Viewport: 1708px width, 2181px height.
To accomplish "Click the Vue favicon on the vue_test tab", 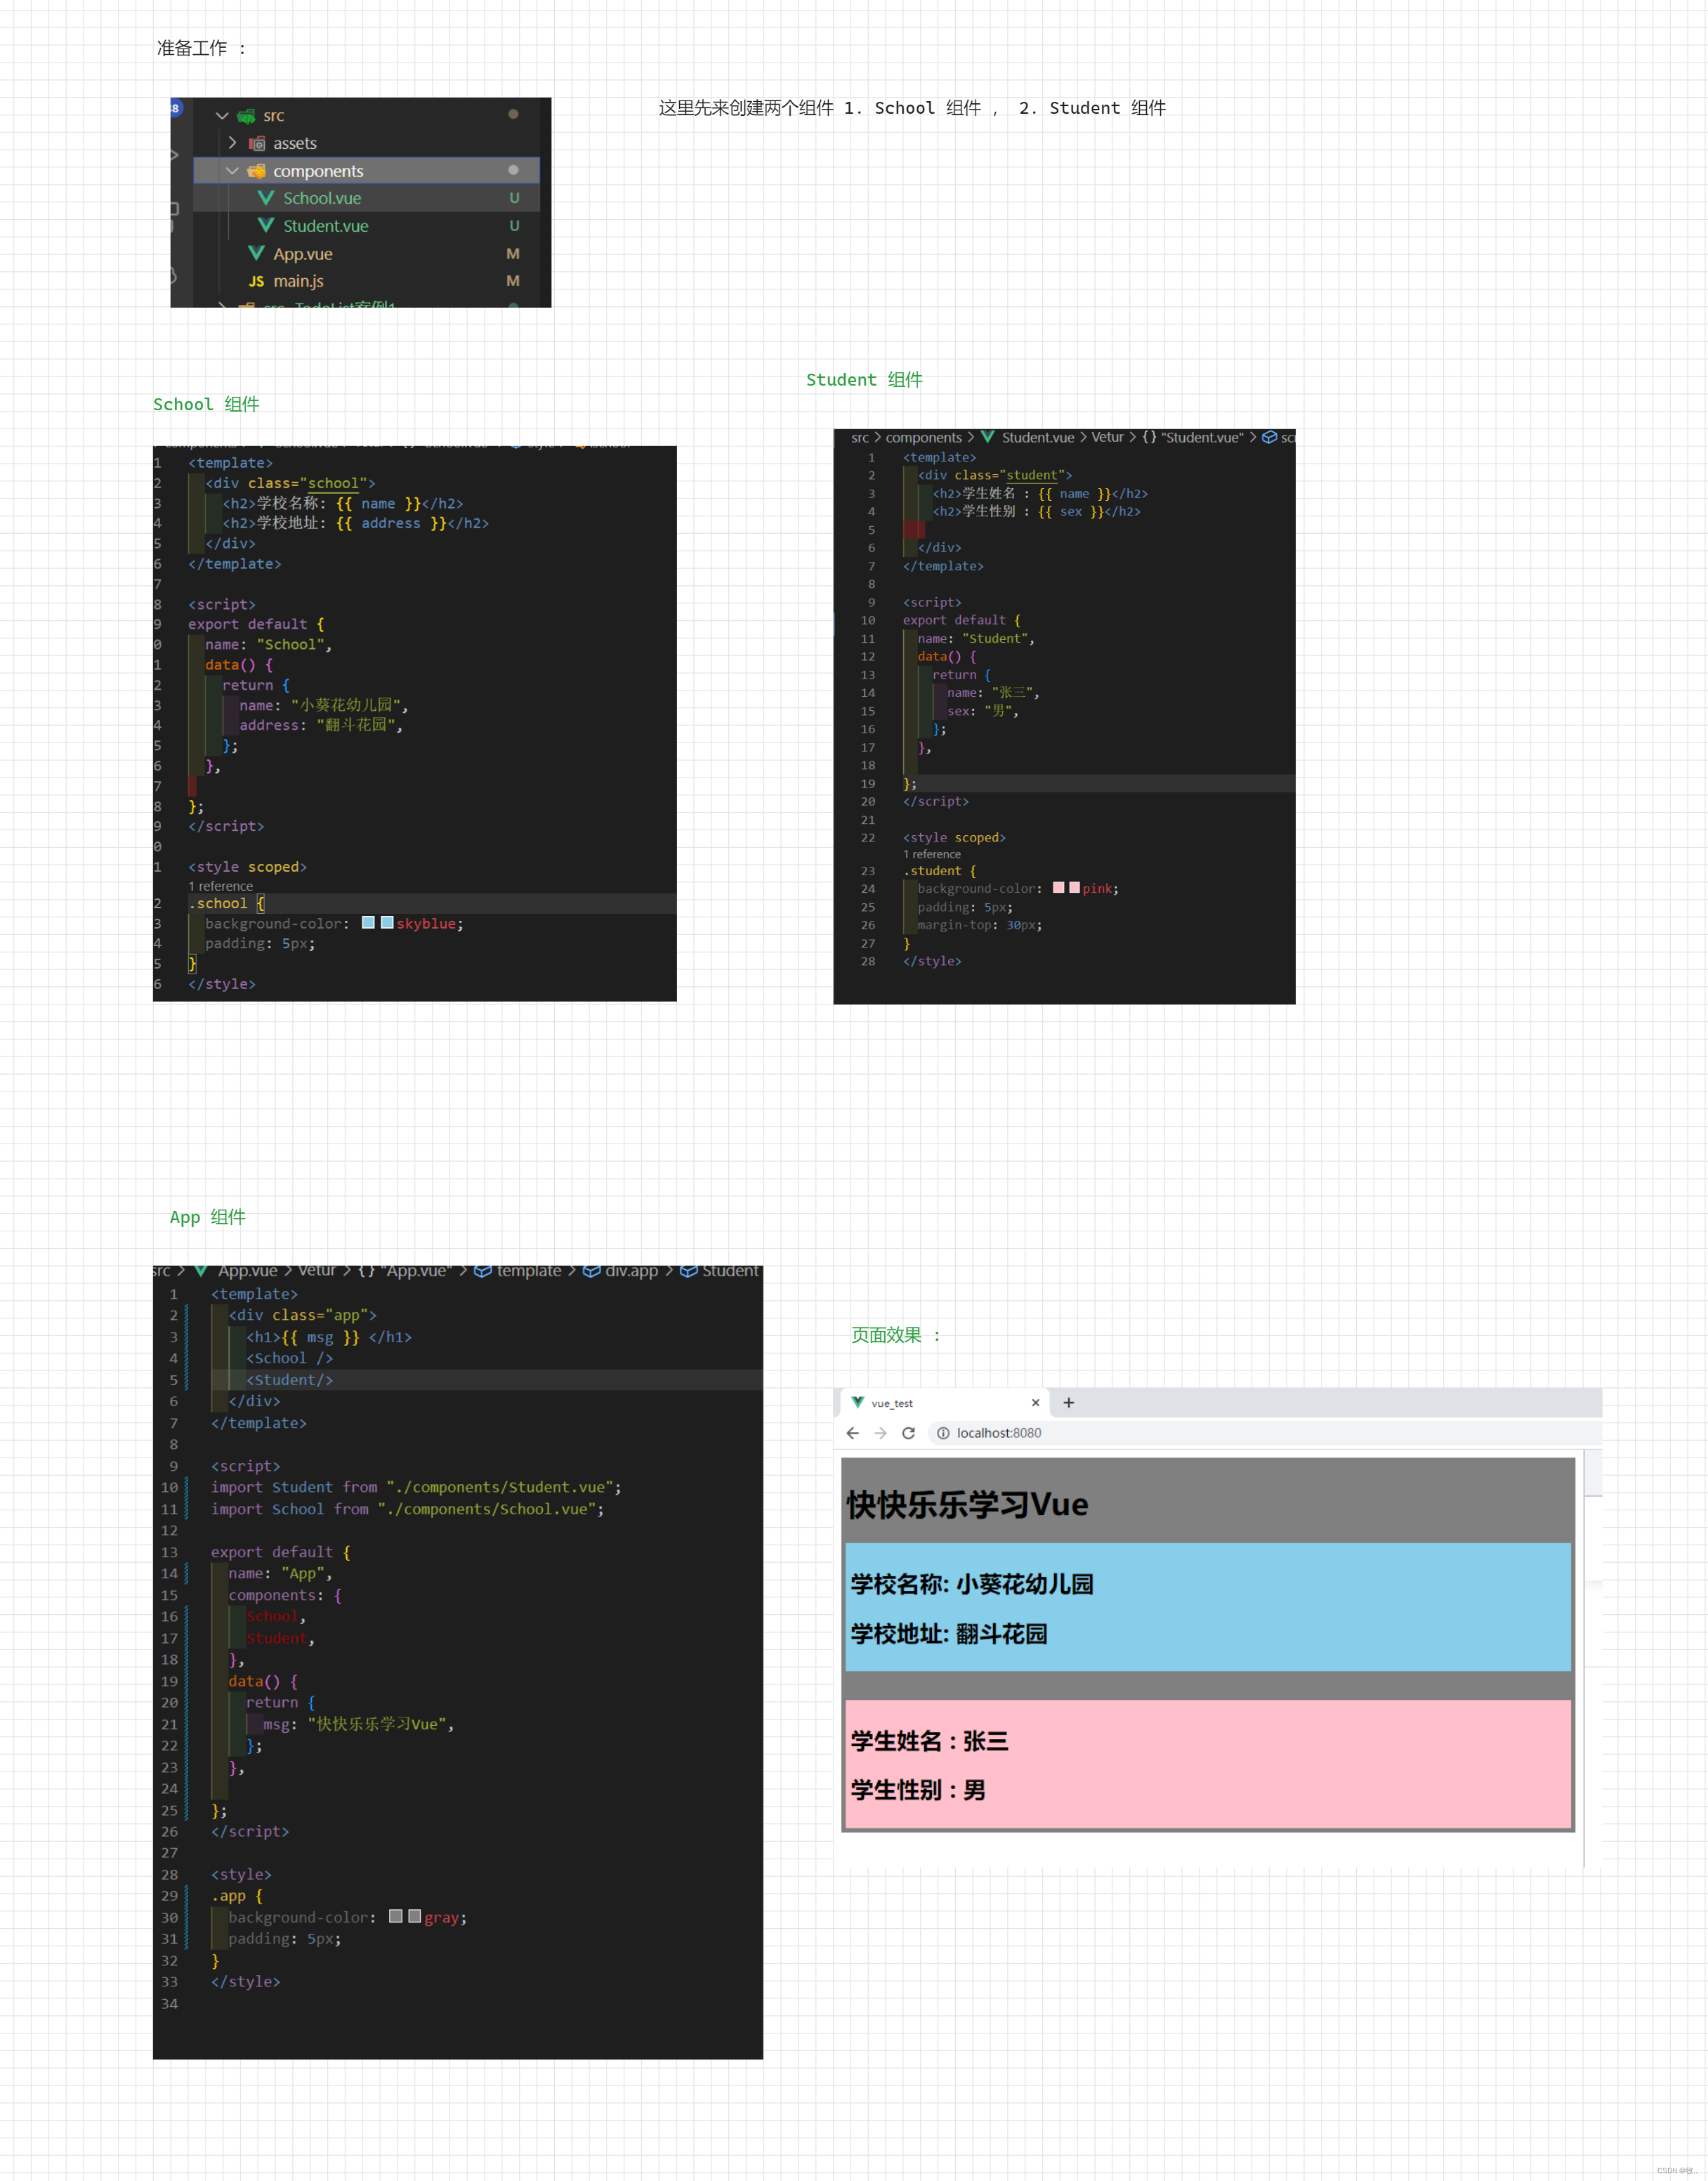I will (x=857, y=1402).
